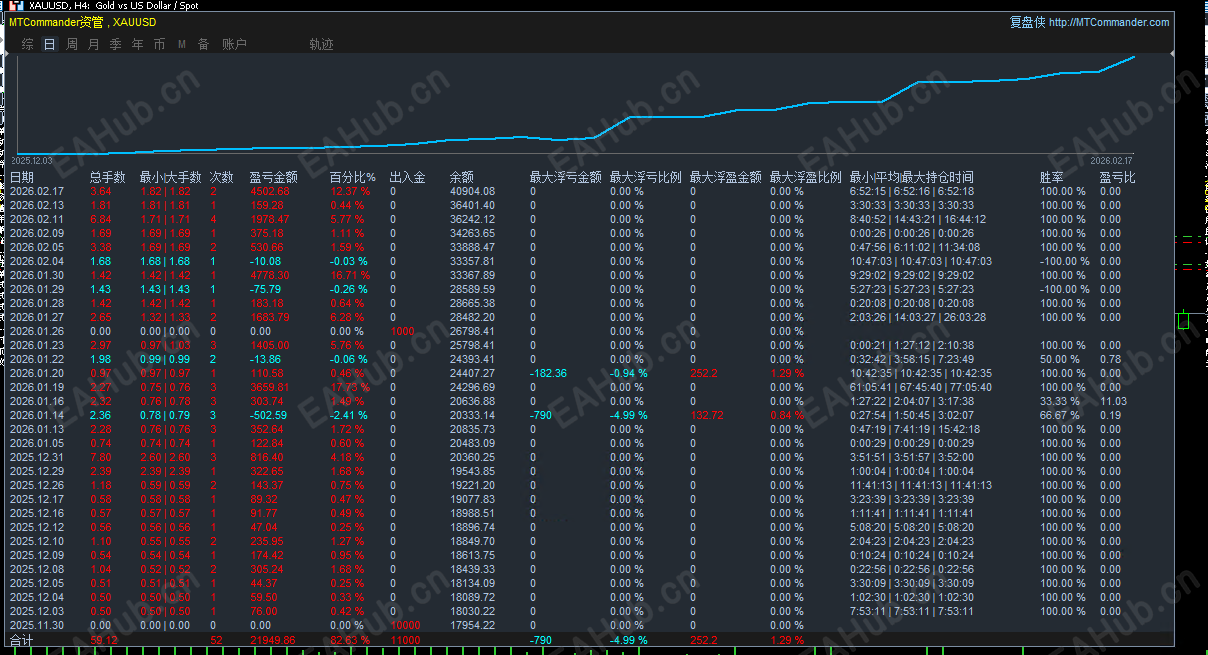
Task: Select the 年 yearly tab
Action: click(138, 44)
